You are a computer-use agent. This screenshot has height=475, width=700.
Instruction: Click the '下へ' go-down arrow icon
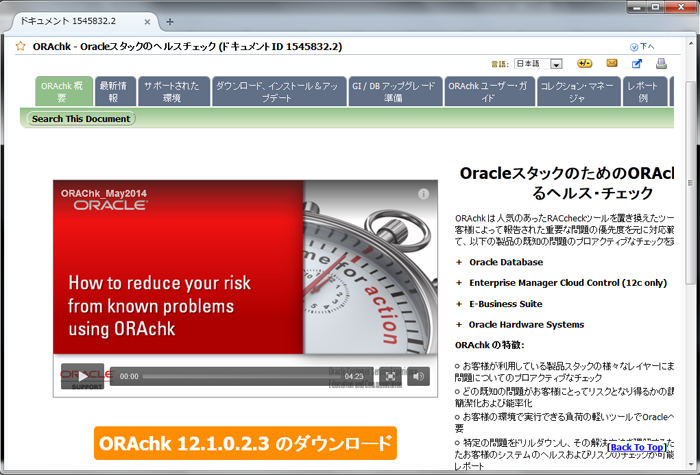(x=634, y=47)
